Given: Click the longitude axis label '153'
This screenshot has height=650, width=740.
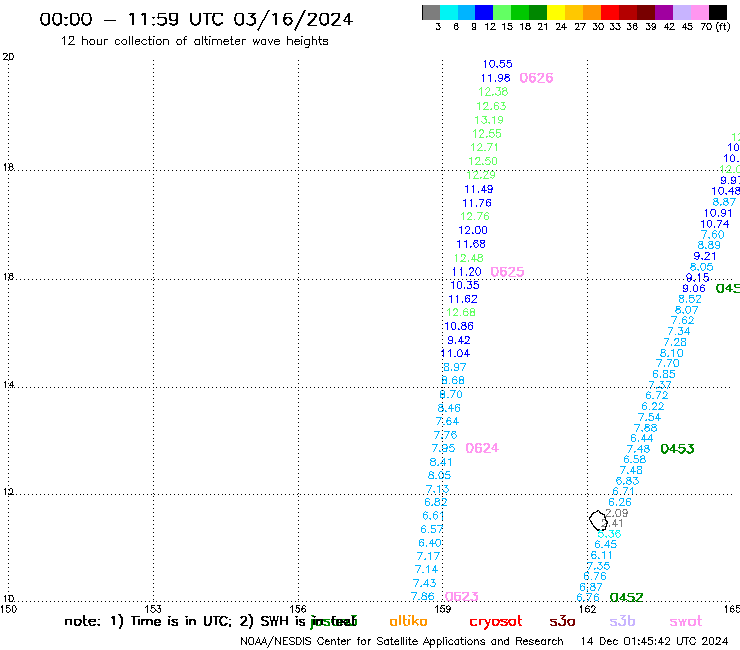Looking at the screenshot, I should point(153,609).
